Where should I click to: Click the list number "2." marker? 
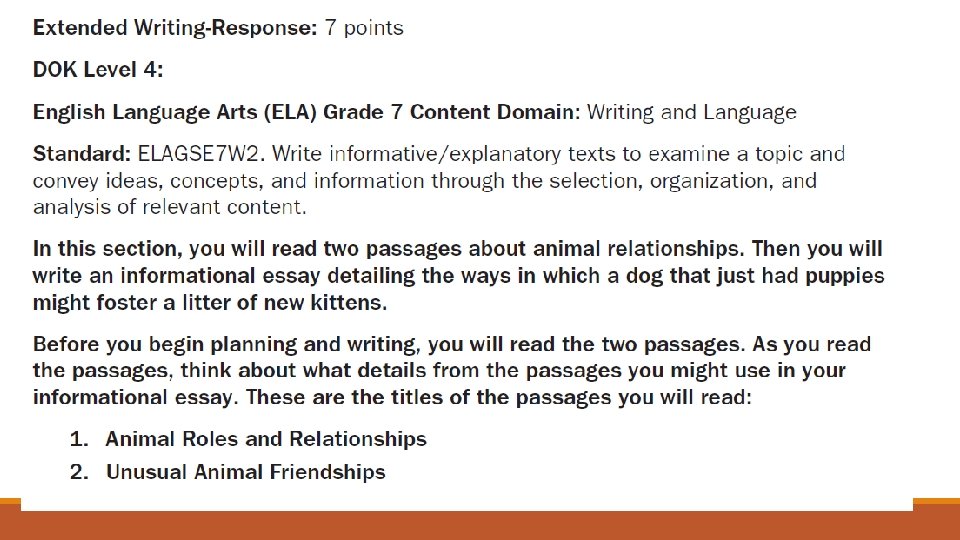point(81,472)
